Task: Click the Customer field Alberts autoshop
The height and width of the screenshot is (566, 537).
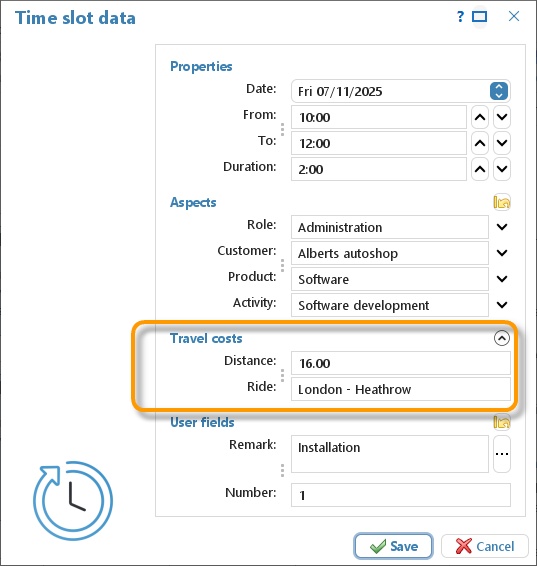Action: (390, 253)
